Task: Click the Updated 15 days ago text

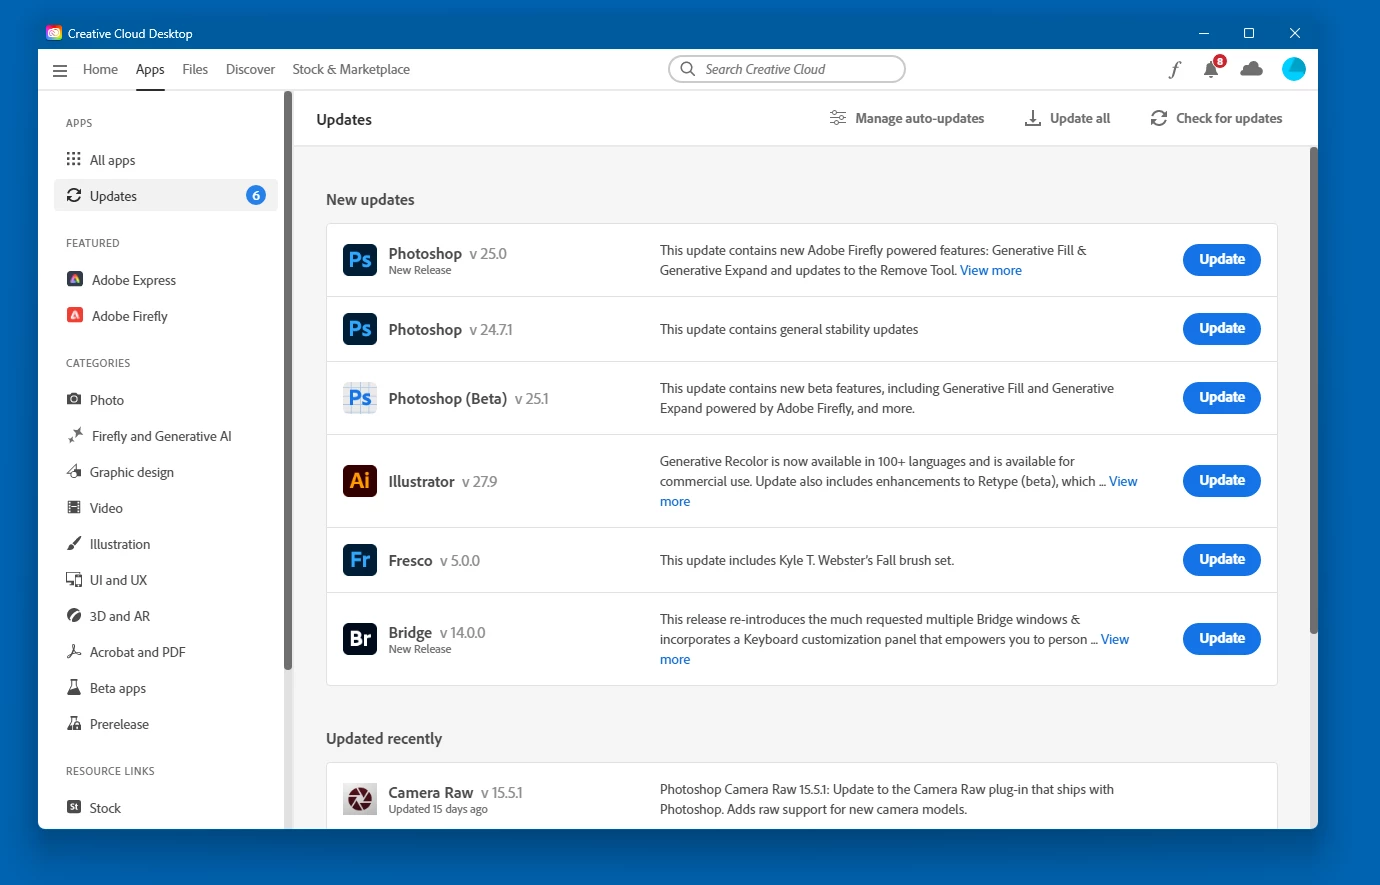Action: coord(438,809)
